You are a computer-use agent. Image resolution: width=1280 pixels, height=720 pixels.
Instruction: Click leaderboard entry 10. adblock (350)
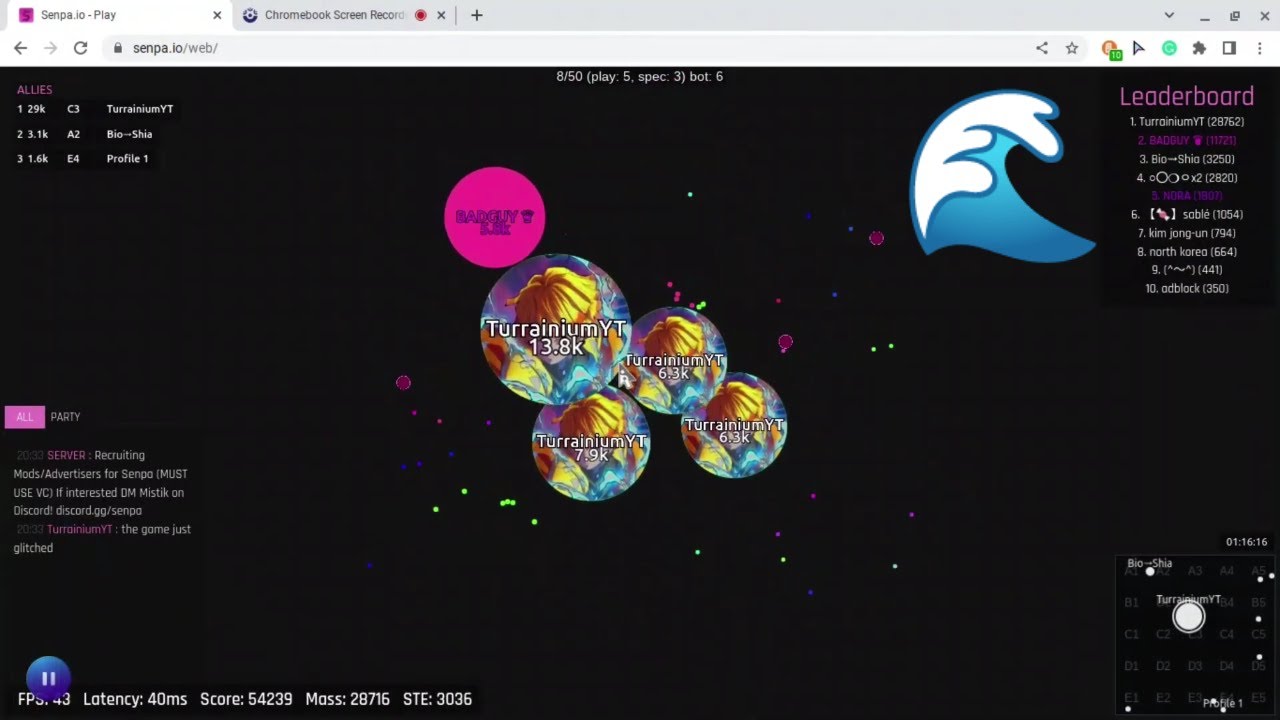coord(1186,289)
